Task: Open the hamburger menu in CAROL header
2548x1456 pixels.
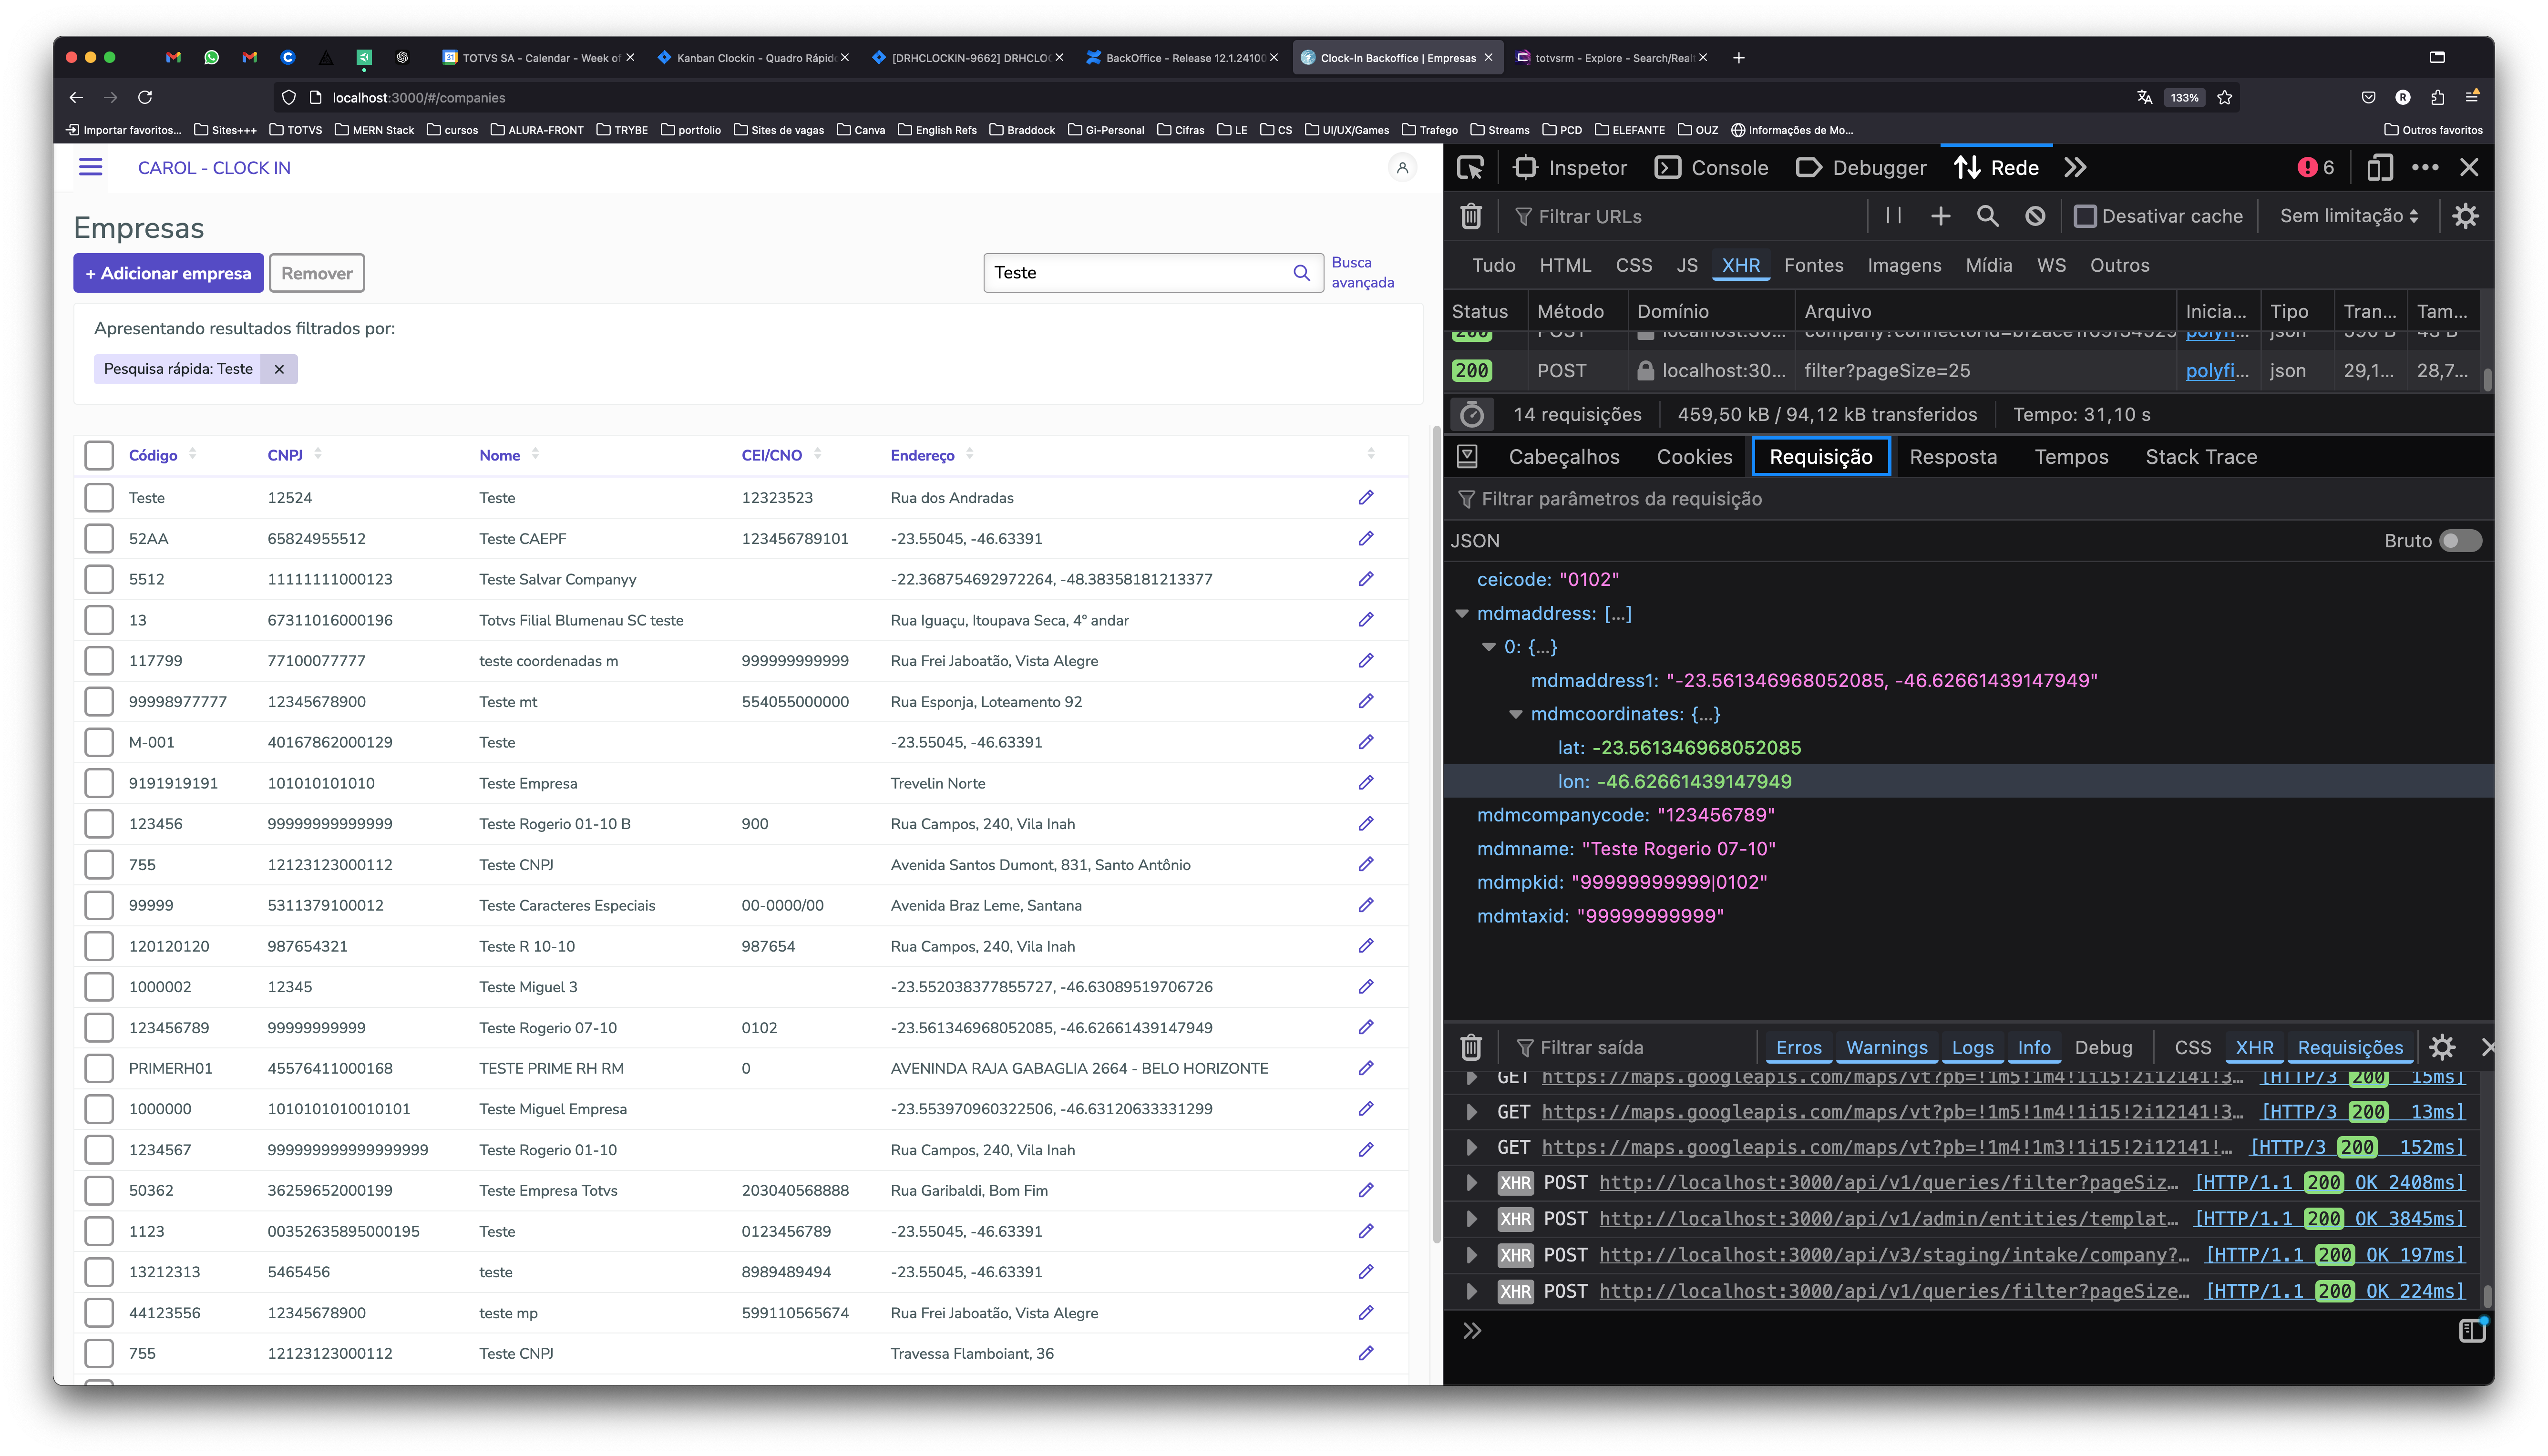Action: [90, 167]
